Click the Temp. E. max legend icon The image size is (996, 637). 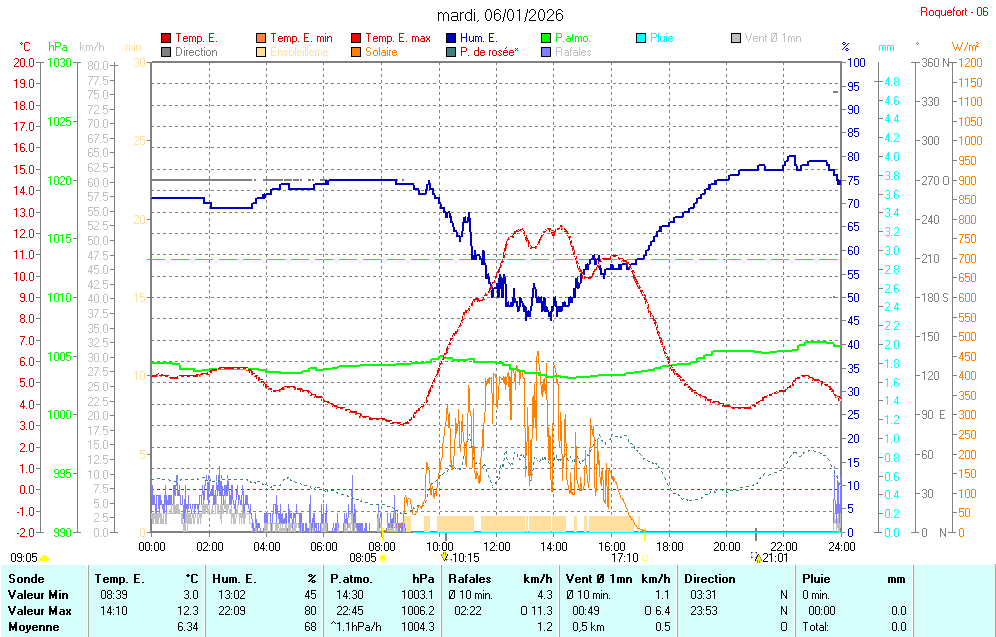tap(356, 38)
